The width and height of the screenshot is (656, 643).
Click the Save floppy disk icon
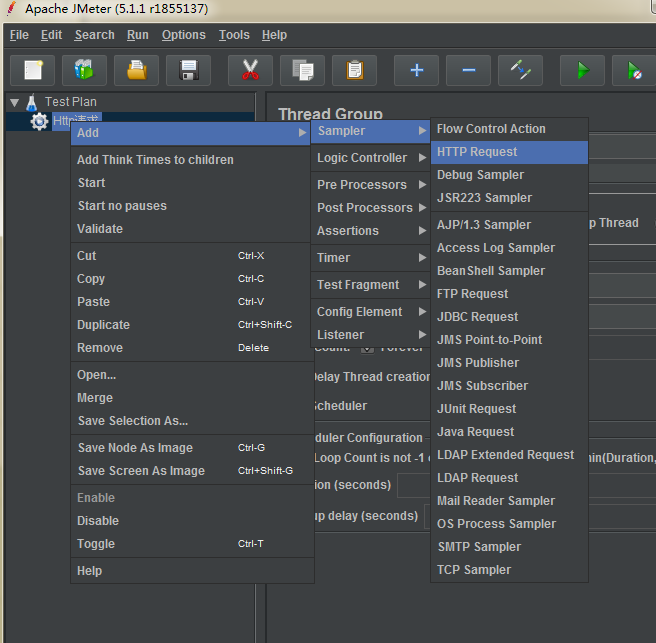click(188, 70)
